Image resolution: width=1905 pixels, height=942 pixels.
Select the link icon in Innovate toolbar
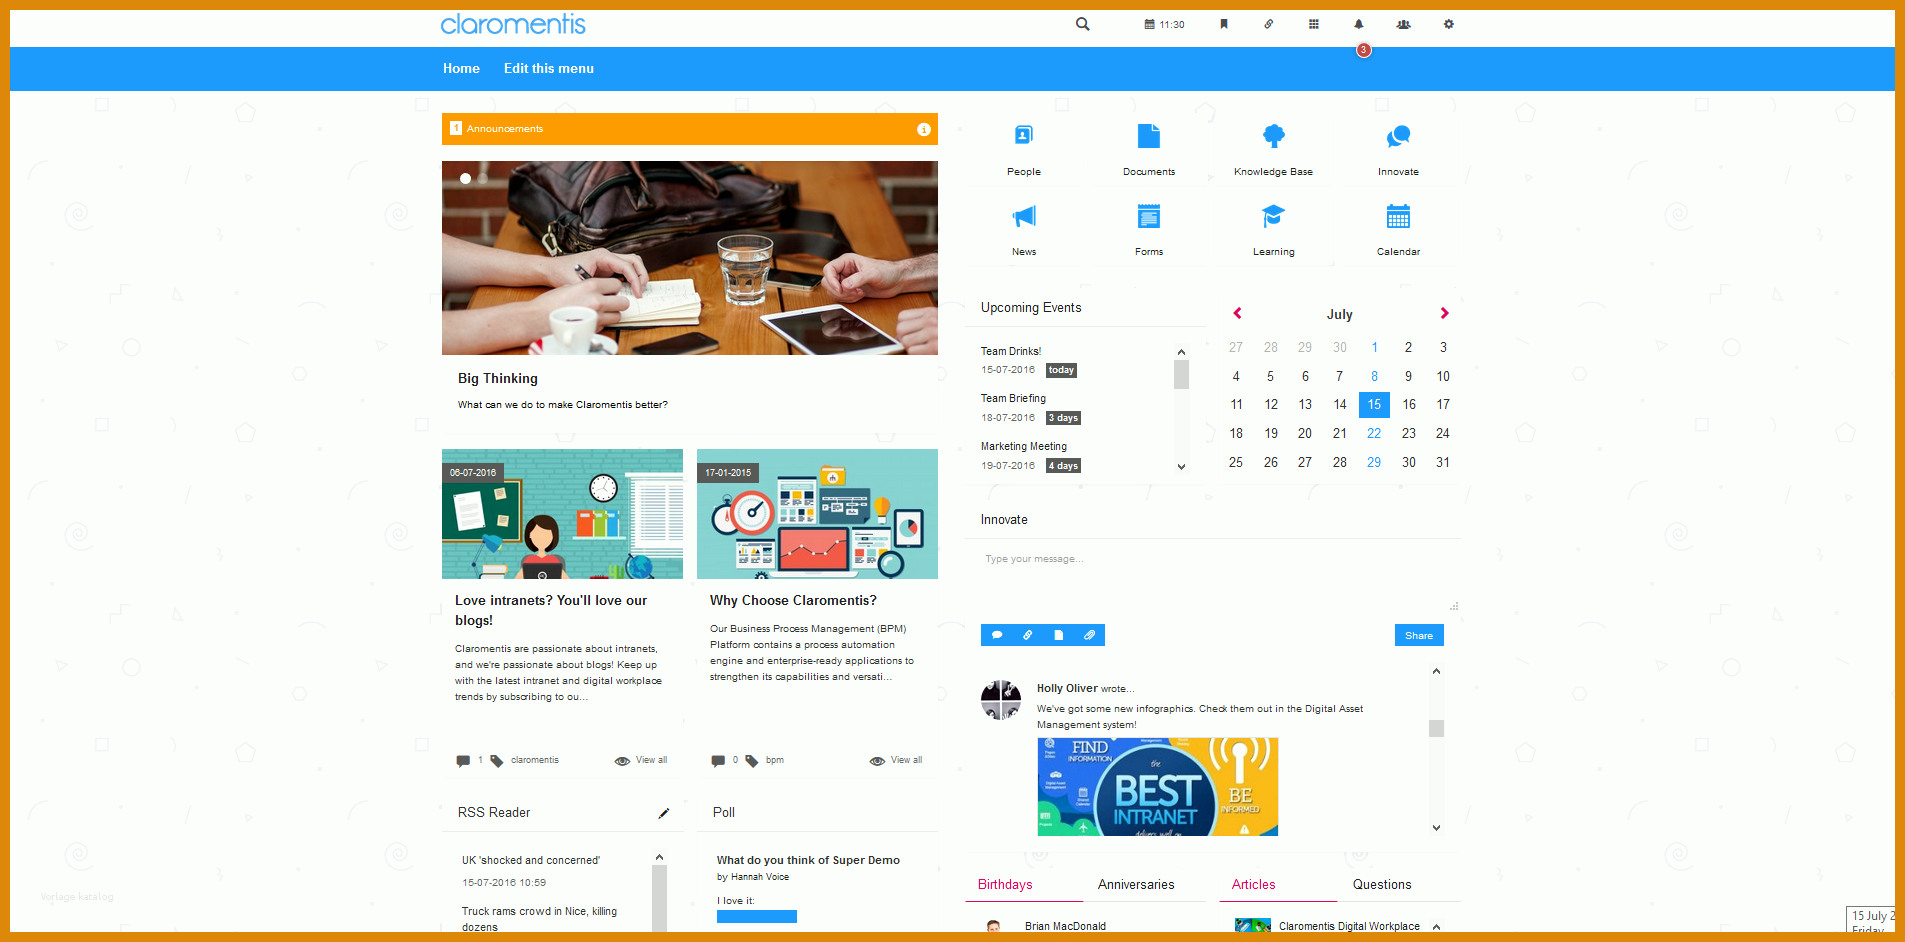pyautogui.click(x=1027, y=635)
